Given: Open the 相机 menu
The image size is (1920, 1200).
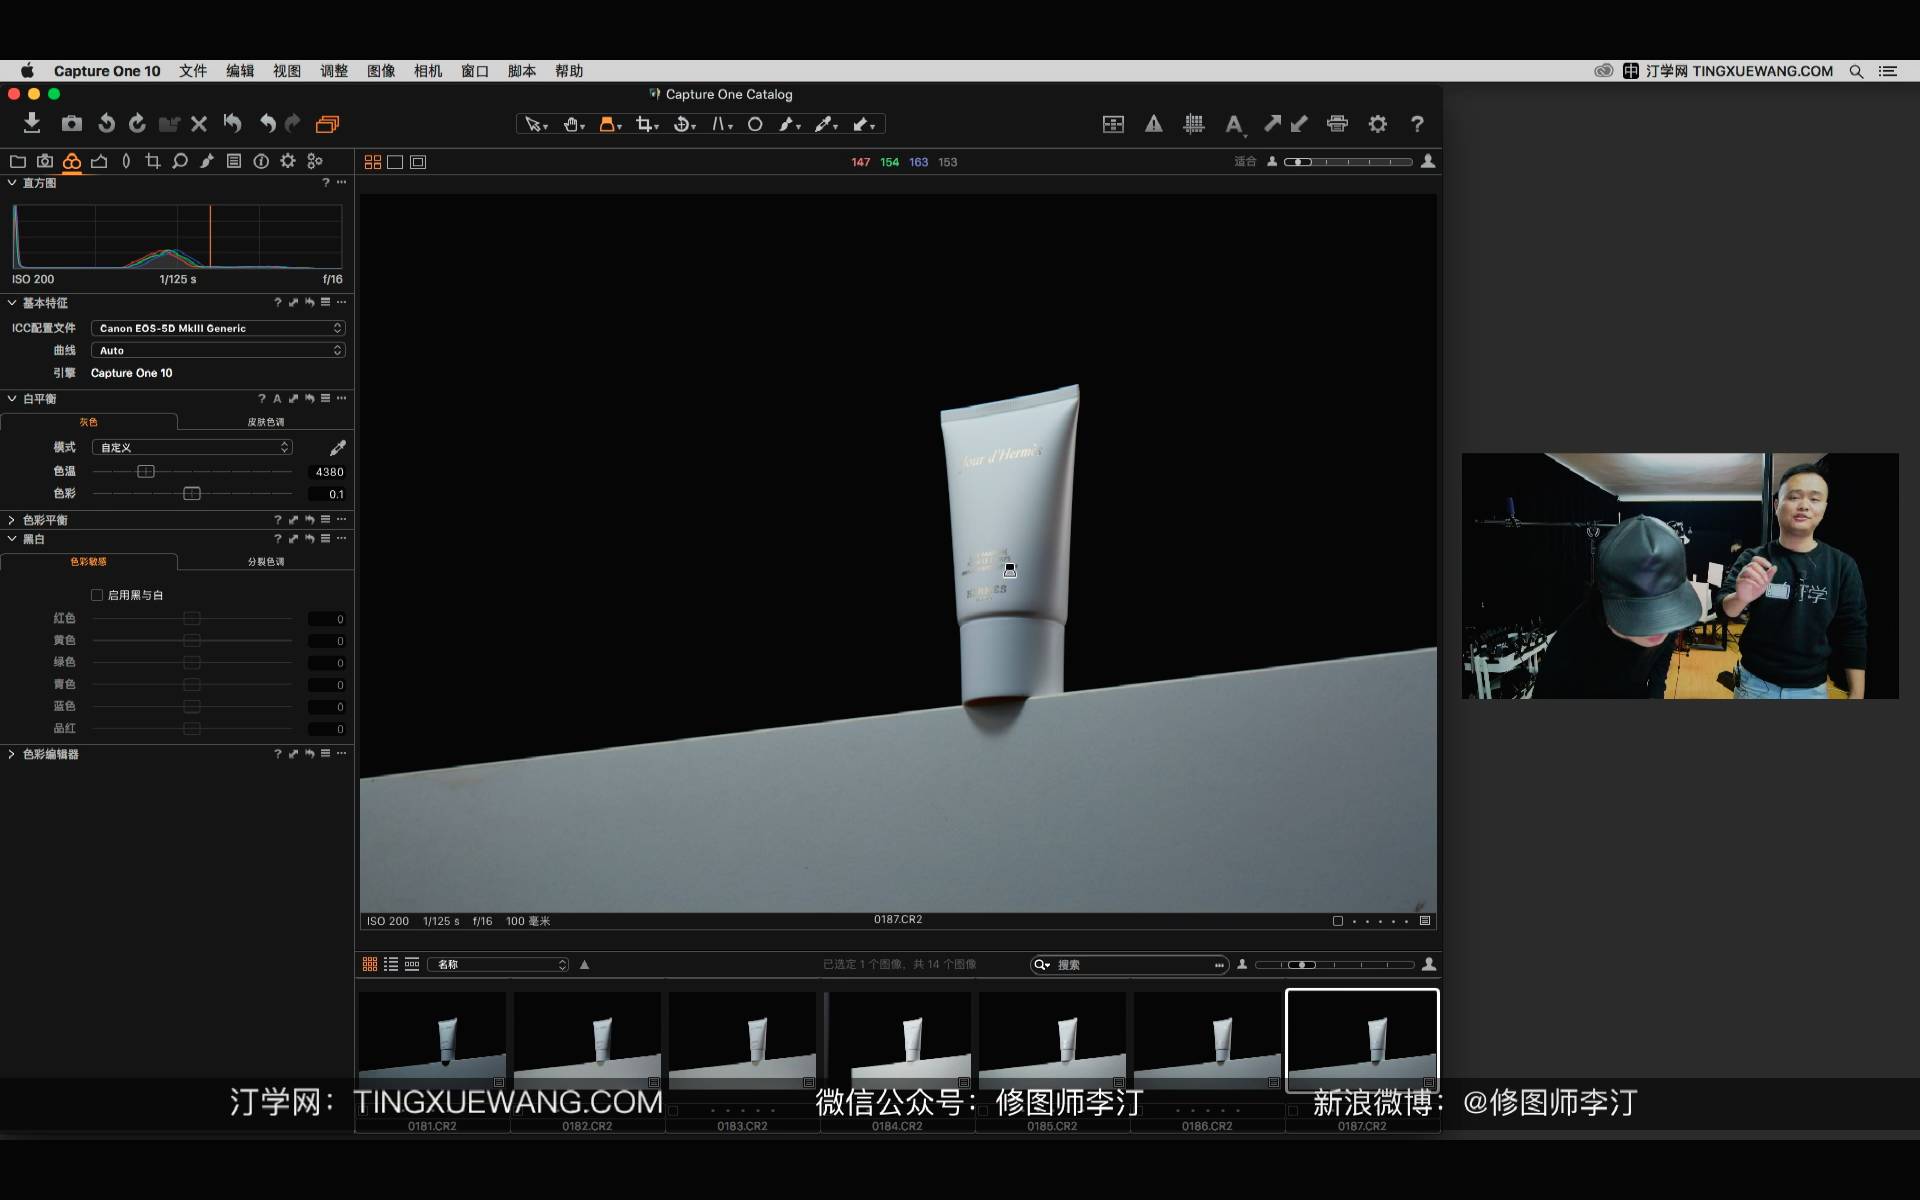Looking at the screenshot, I should [428, 71].
